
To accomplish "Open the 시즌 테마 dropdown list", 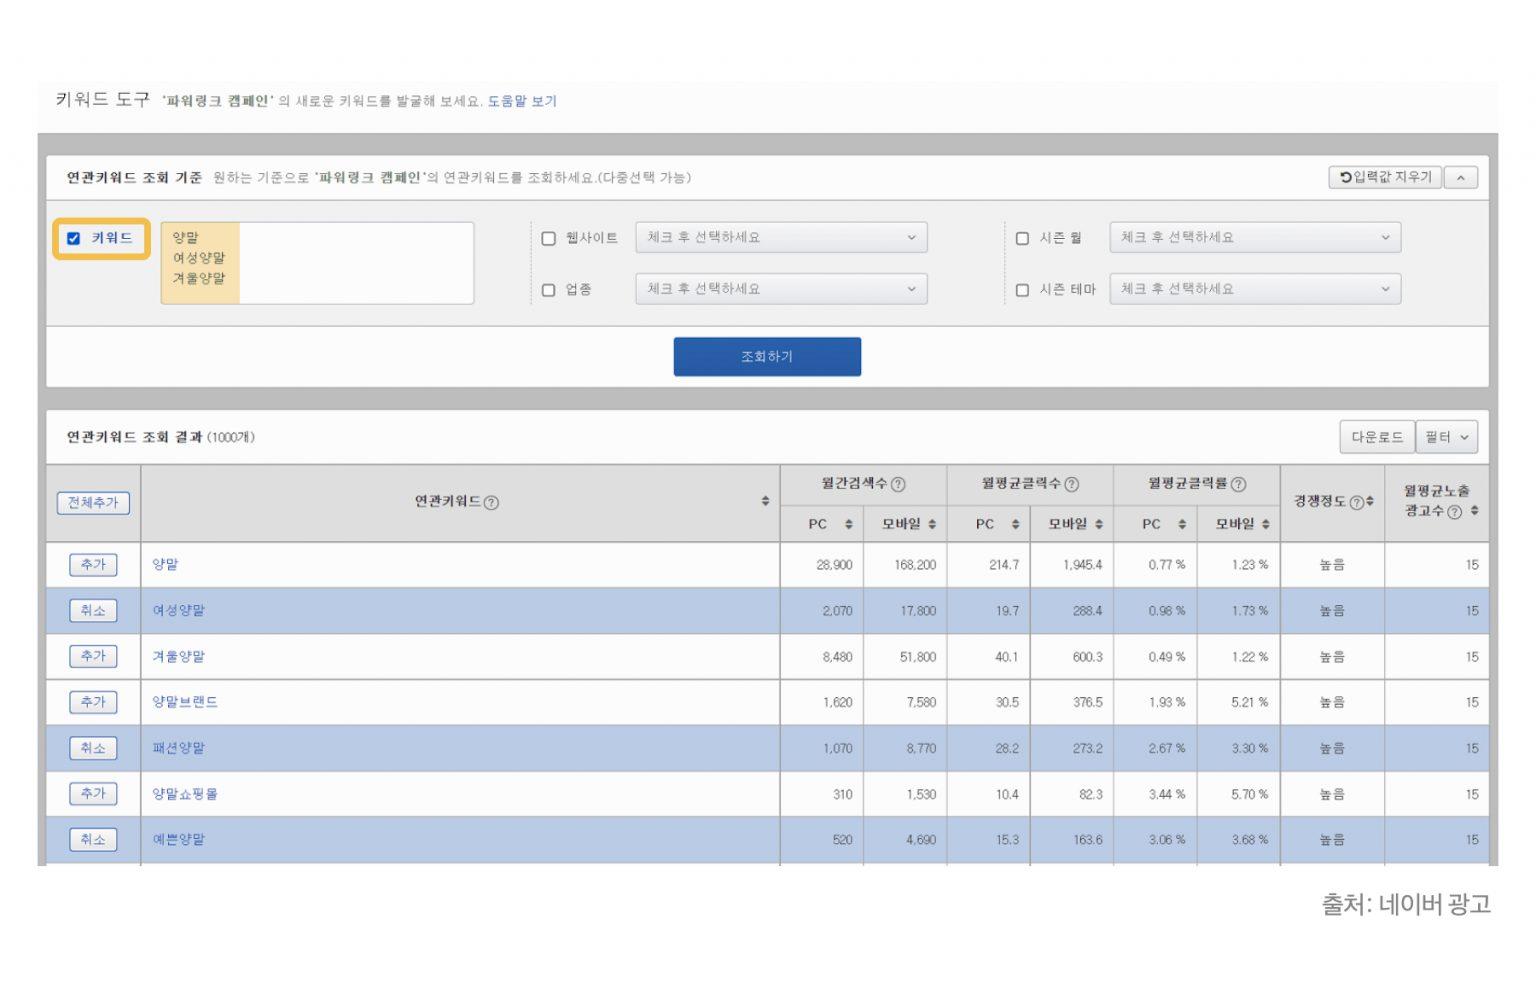I will click(x=1255, y=290).
